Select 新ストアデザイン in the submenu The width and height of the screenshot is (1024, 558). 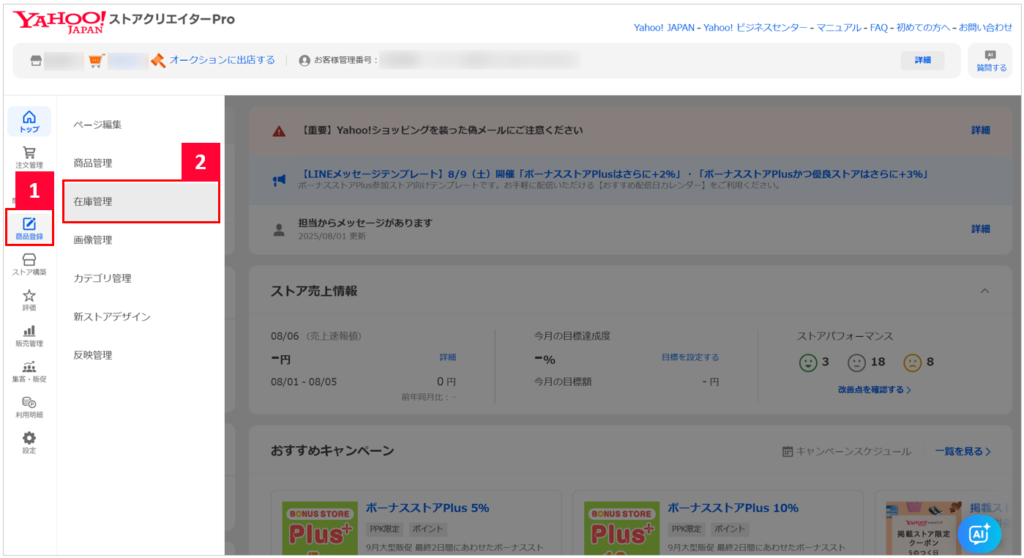coord(112,317)
